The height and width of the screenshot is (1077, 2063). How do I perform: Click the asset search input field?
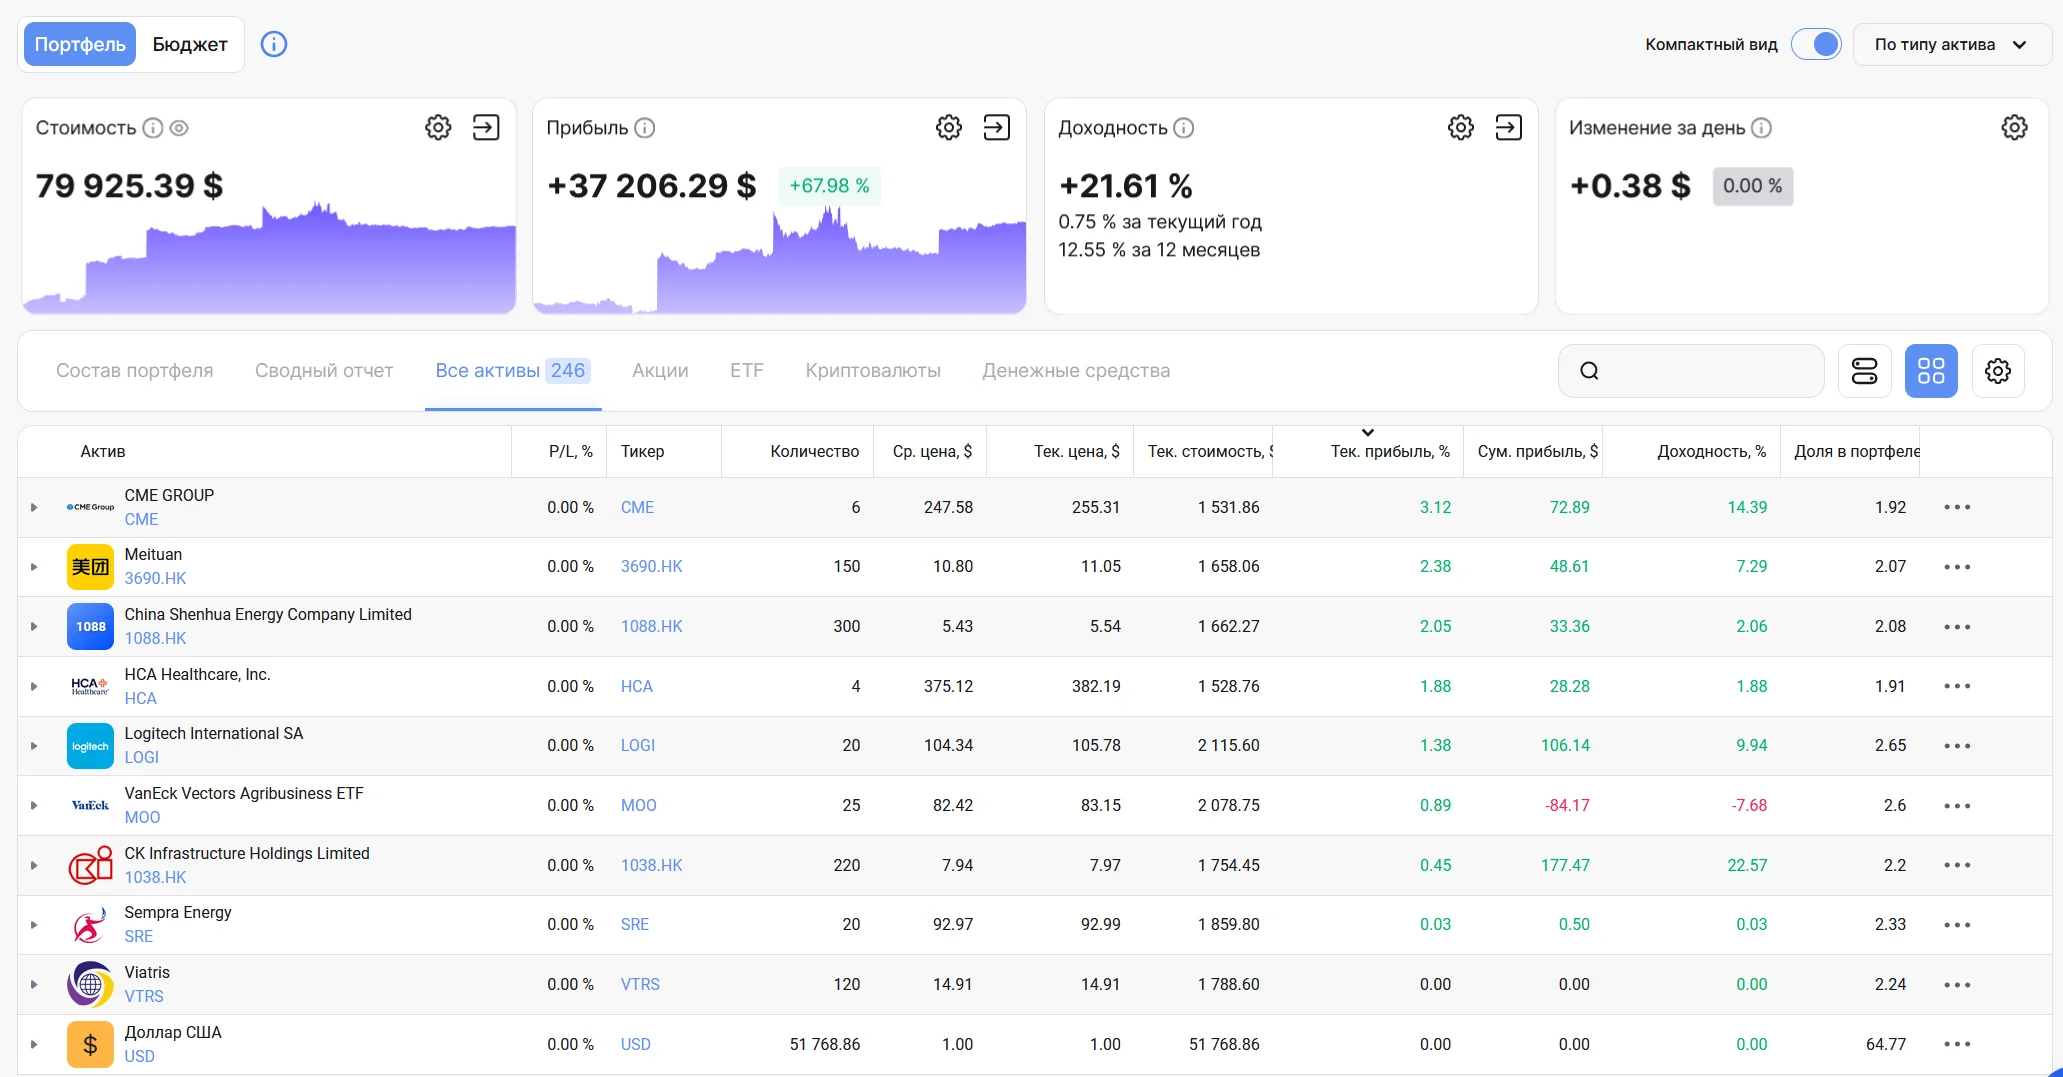coord(1691,371)
